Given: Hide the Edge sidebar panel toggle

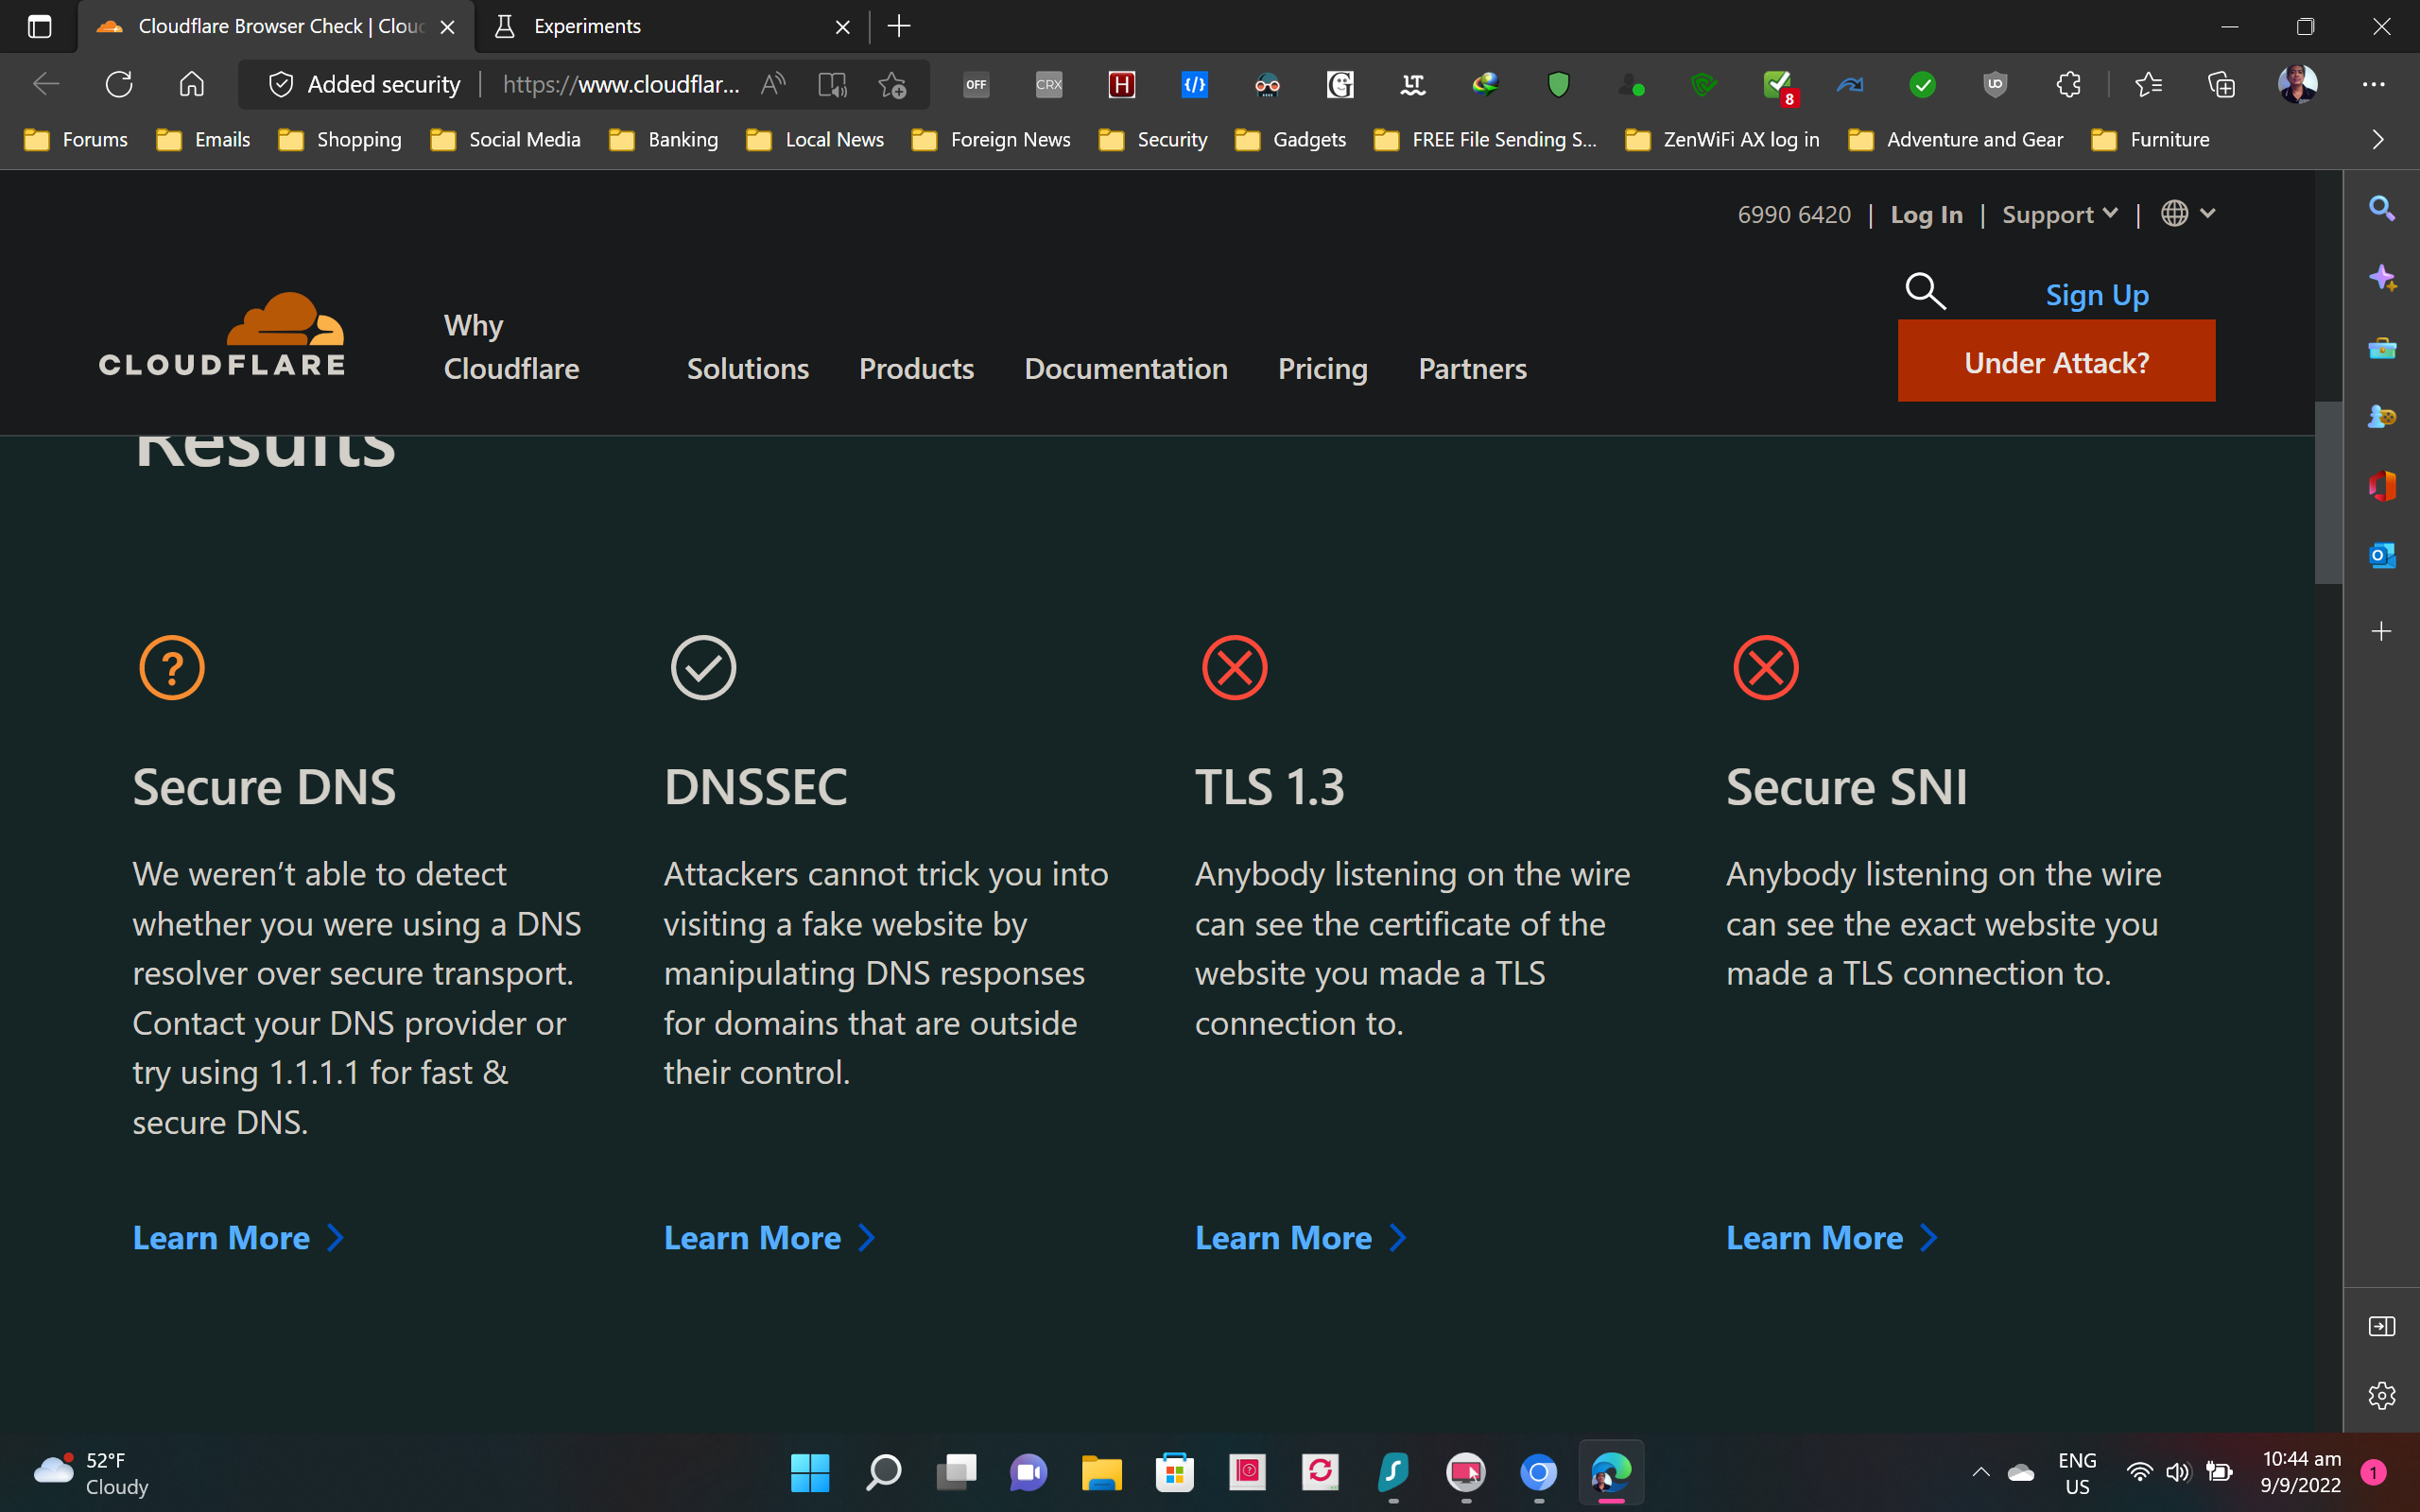Looking at the screenshot, I should pyautogui.click(x=2381, y=1326).
